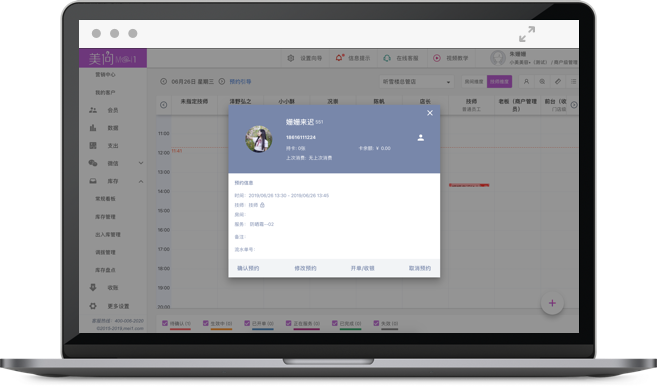Switch to 房间维度 view tab
This screenshot has height=386, width=657.
[x=474, y=82]
